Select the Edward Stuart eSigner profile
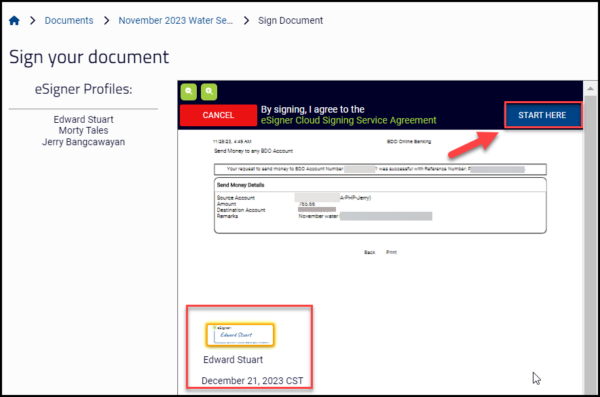This screenshot has height=397, width=600. pyautogui.click(x=83, y=119)
